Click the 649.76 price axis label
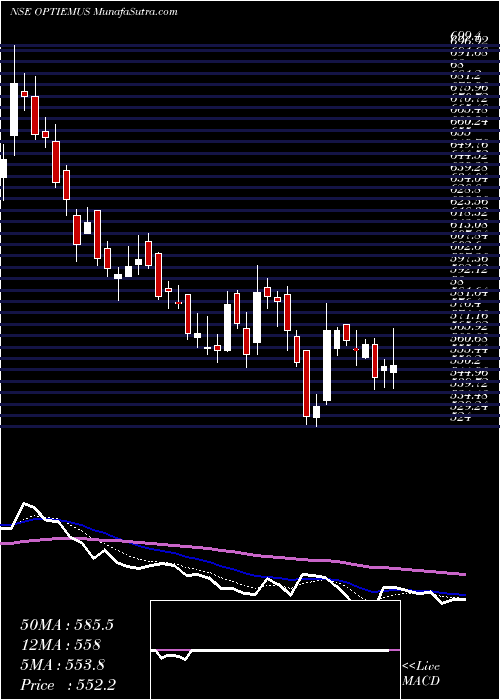This screenshot has height=700, width=500. pyautogui.click(x=469, y=145)
